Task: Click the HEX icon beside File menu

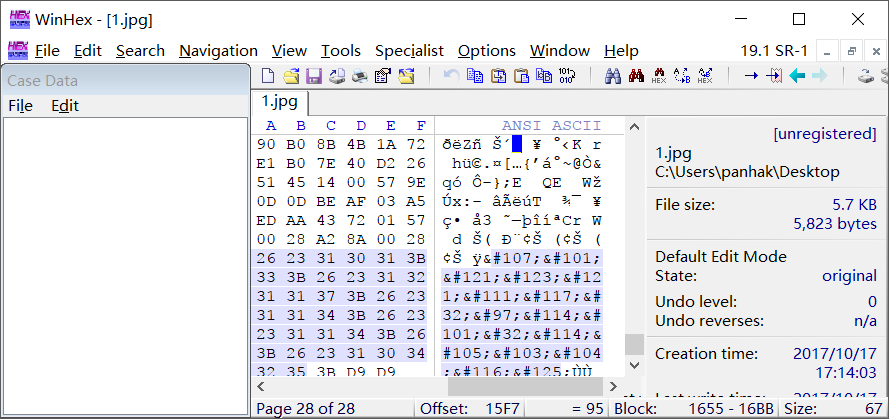Action: (18, 50)
